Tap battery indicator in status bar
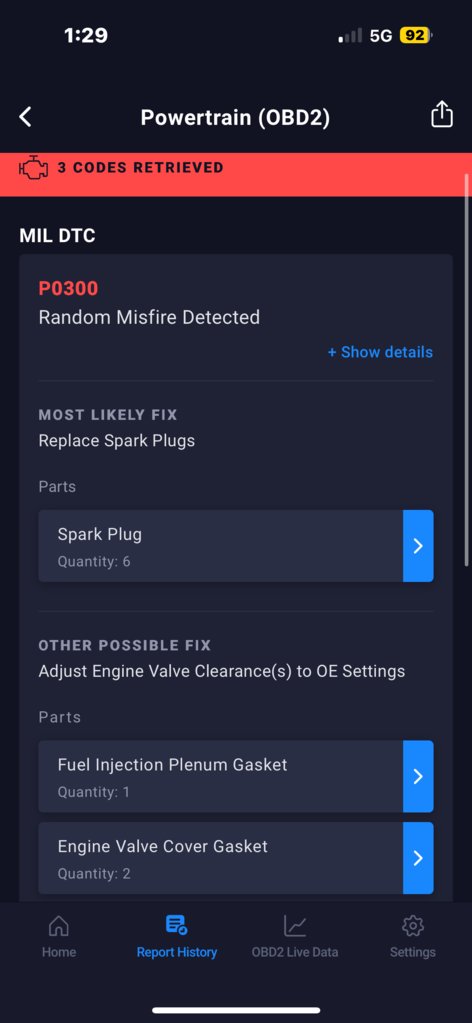 click(415, 35)
